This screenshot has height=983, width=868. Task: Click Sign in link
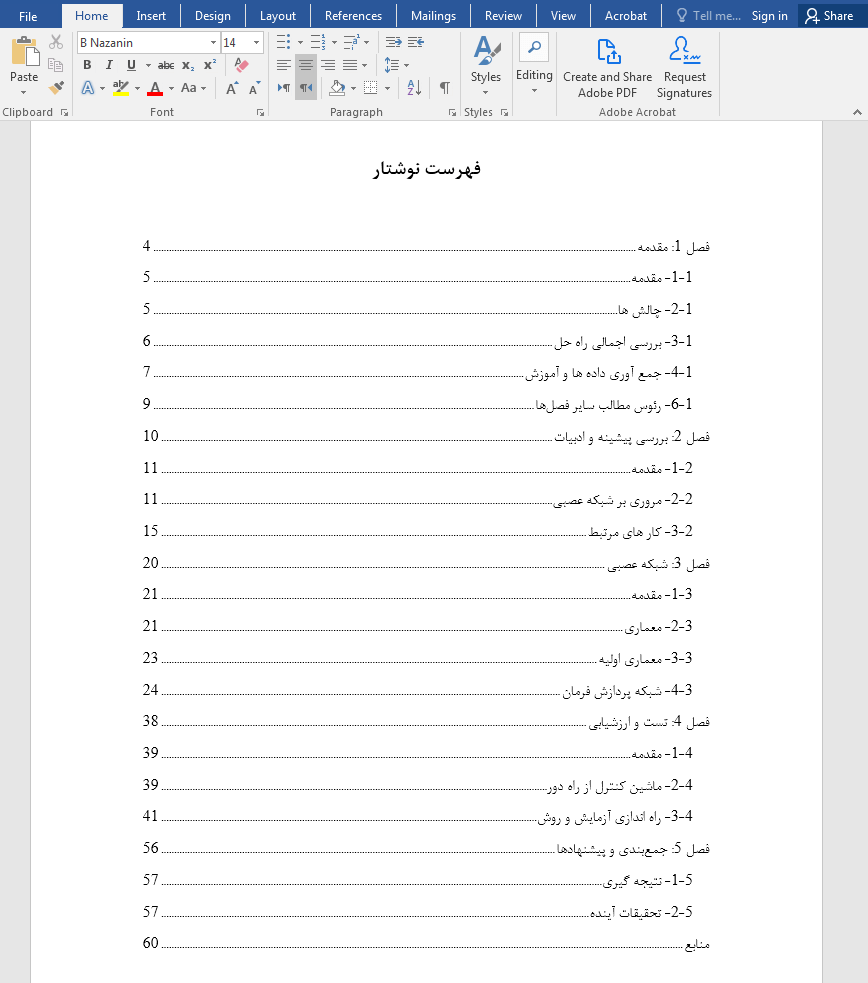pyautogui.click(x=770, y=16)
